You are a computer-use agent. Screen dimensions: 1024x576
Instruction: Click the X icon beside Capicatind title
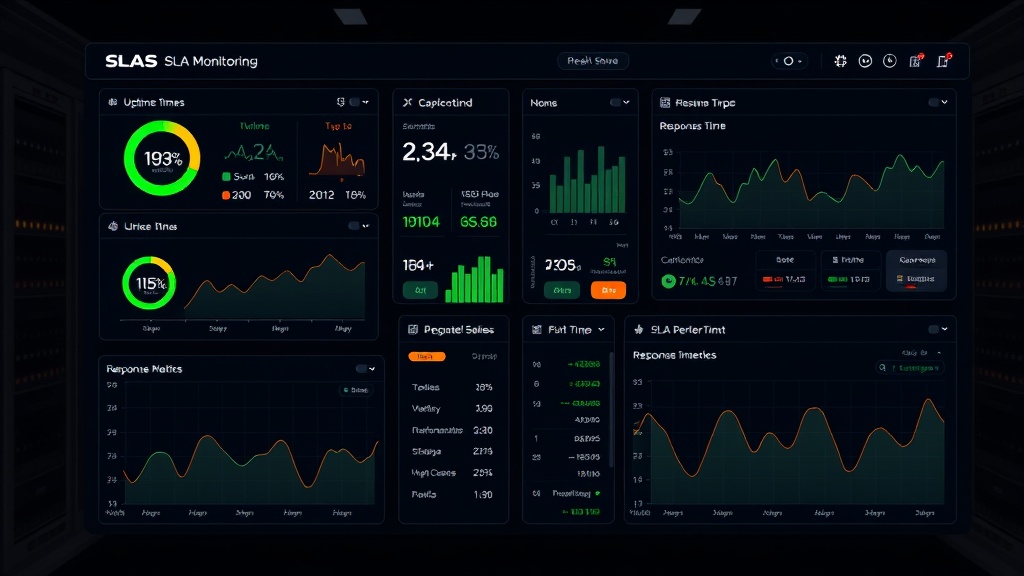[408, 103]
